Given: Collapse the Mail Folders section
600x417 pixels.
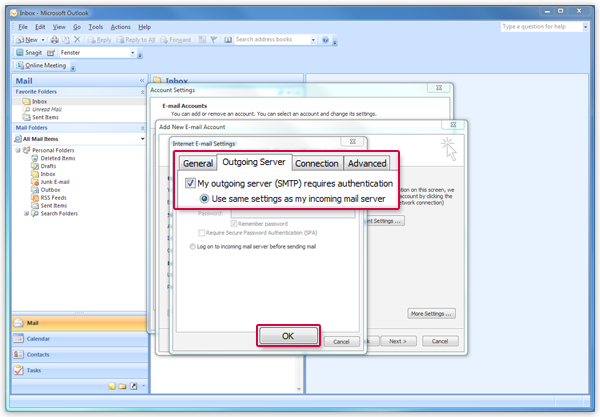Looking at the screenshot, I should tap(142, 128).
